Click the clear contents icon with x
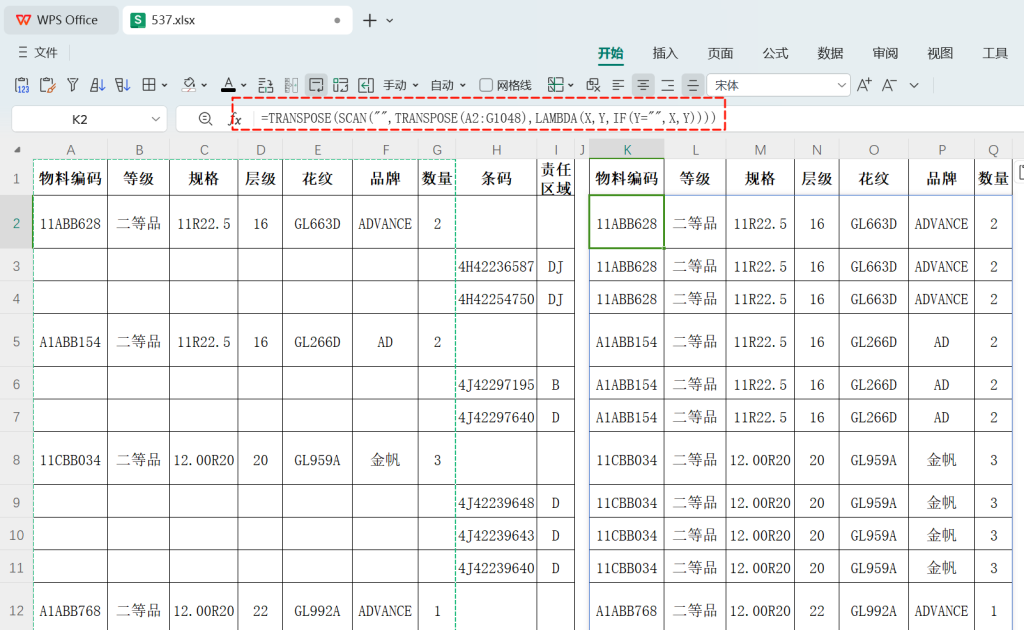This screenshot has height=630, width=1024. tap(593, 85)
